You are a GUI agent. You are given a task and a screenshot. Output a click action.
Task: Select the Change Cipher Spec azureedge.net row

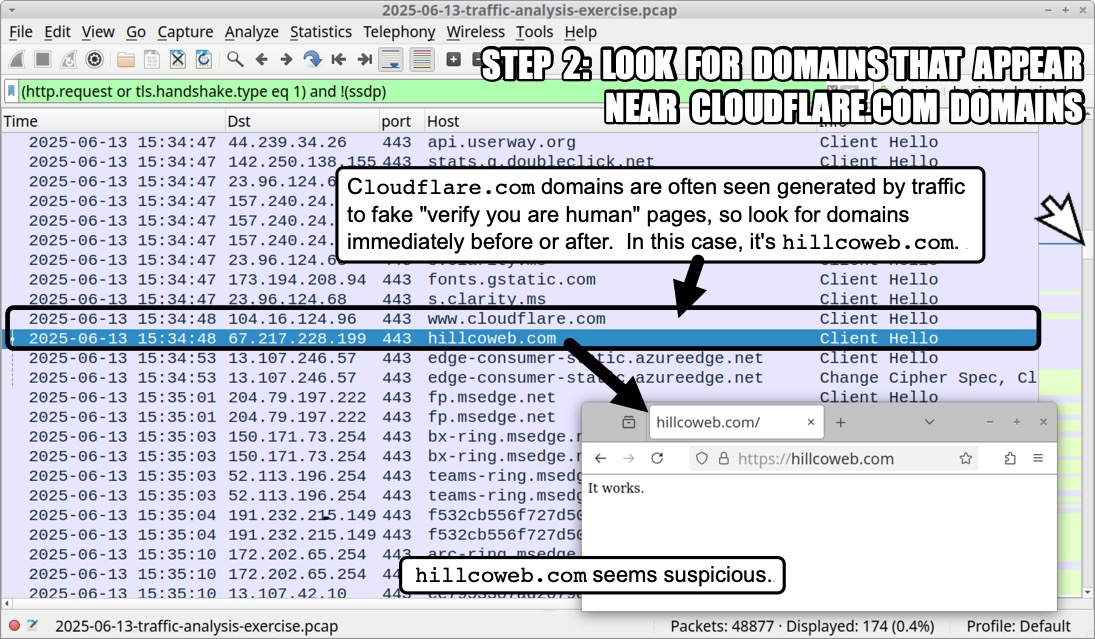(x=520, y=378)
